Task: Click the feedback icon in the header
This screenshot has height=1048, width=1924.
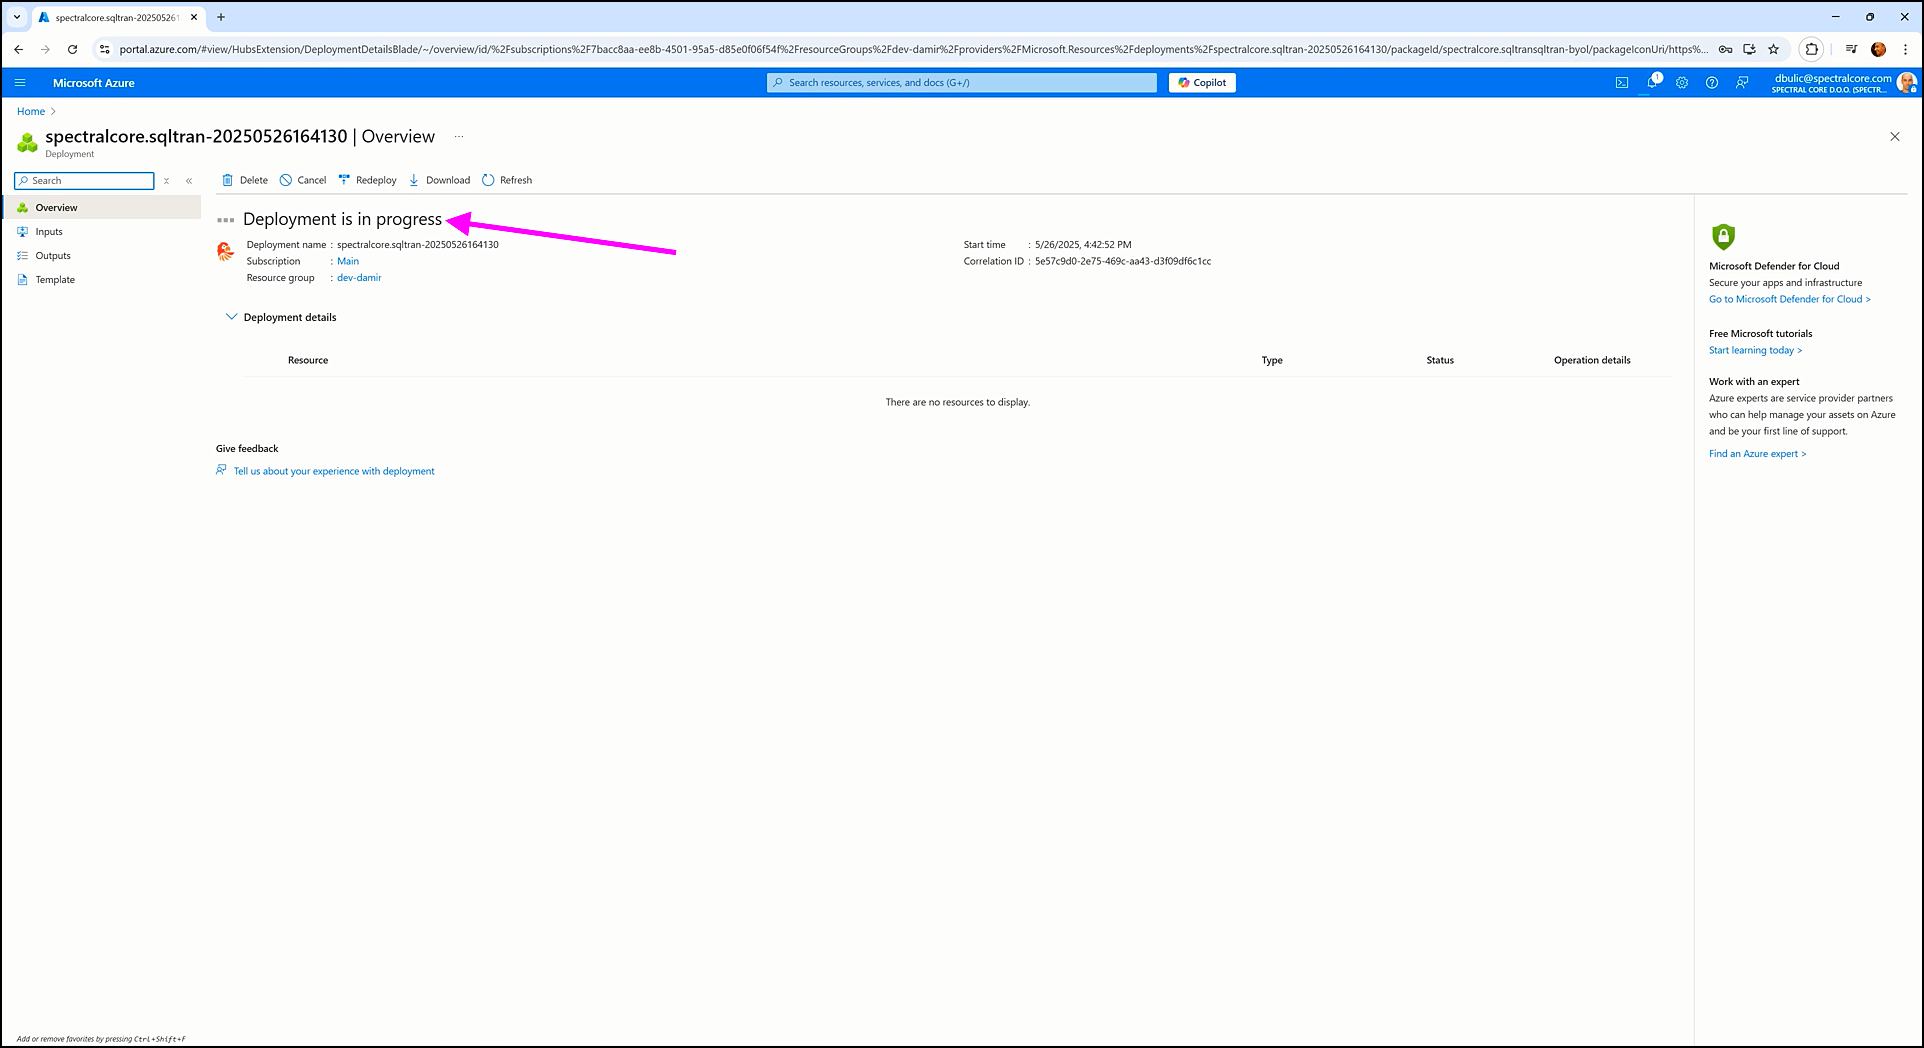Action: point(1742,83)
